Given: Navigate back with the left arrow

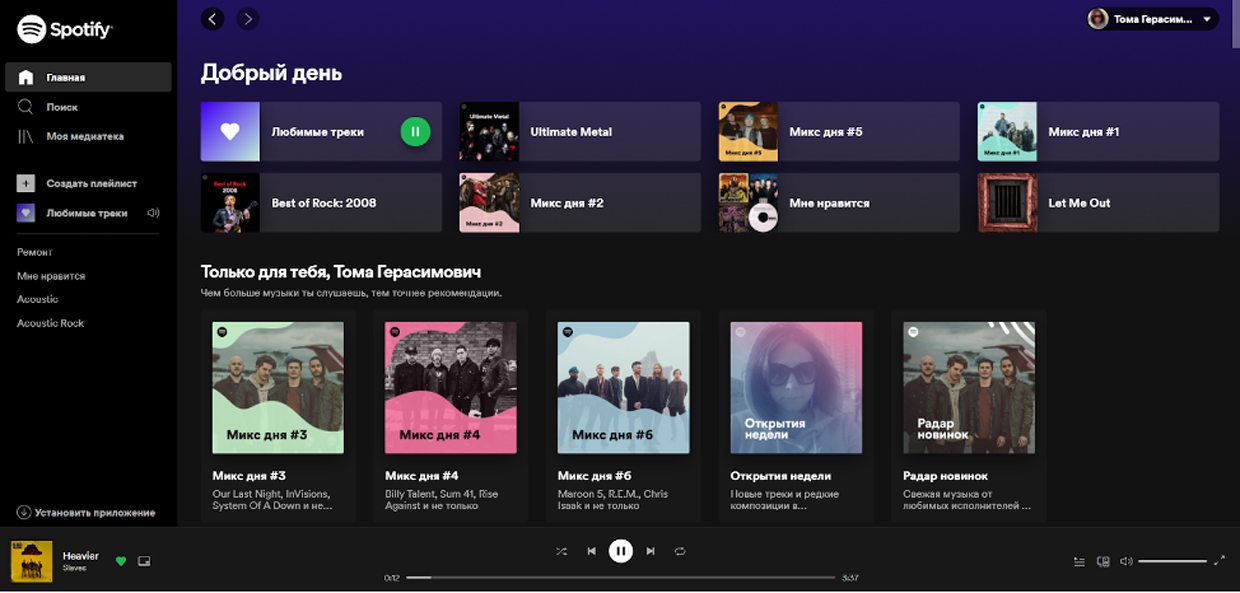Looking at the screenshot, I should [212, 18].
